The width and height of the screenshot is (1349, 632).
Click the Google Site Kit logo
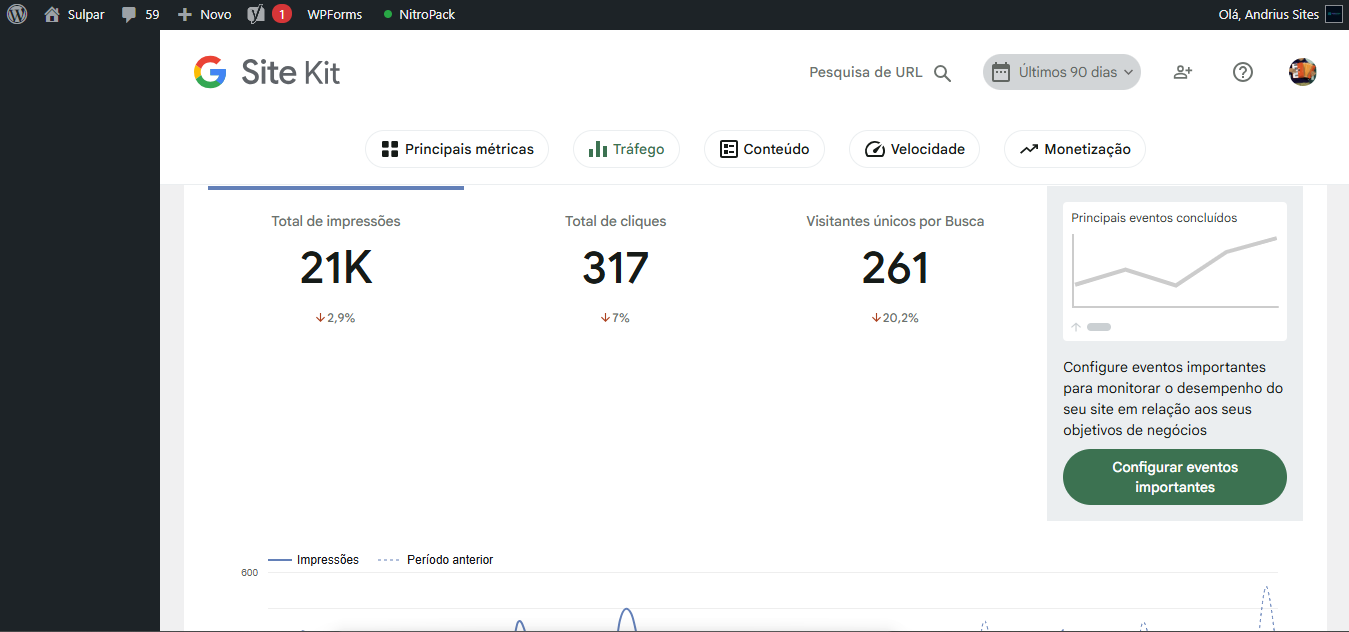[x=267, y=72]
